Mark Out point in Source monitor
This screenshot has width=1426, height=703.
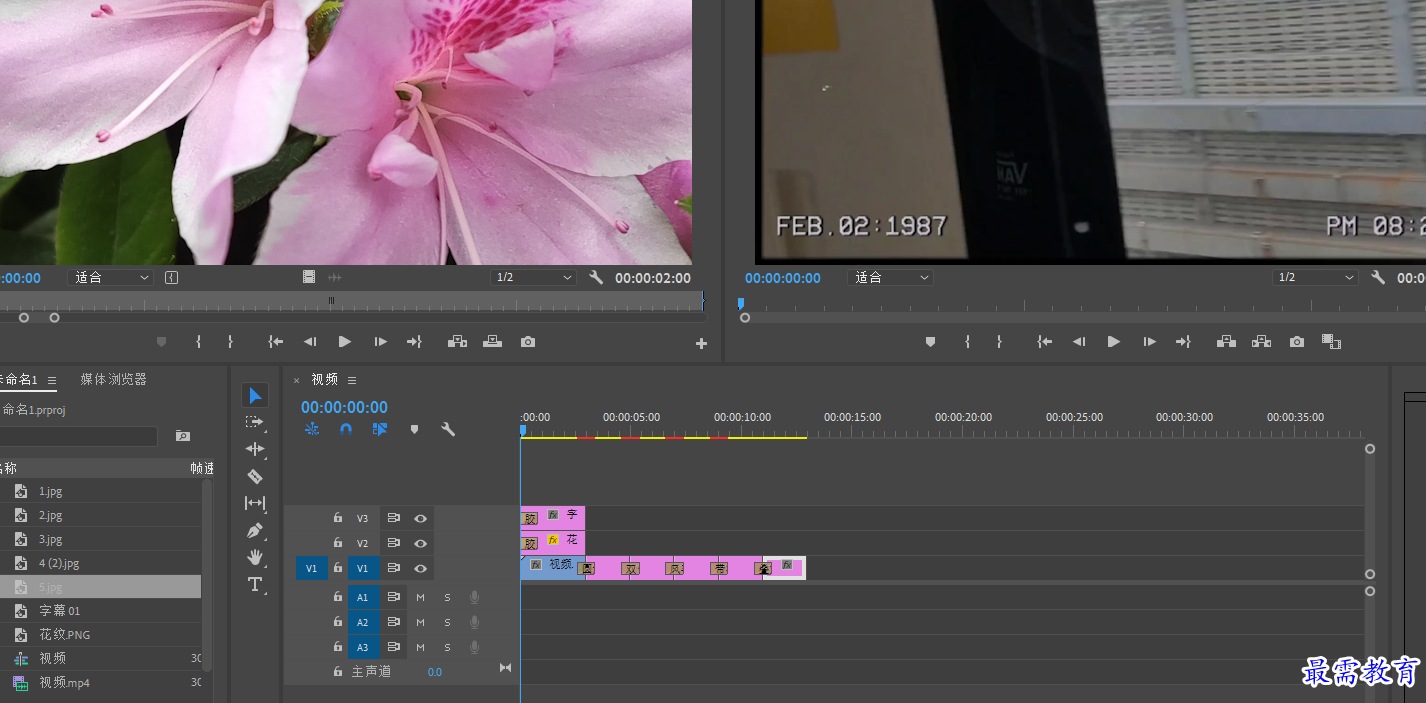(230, 342)
